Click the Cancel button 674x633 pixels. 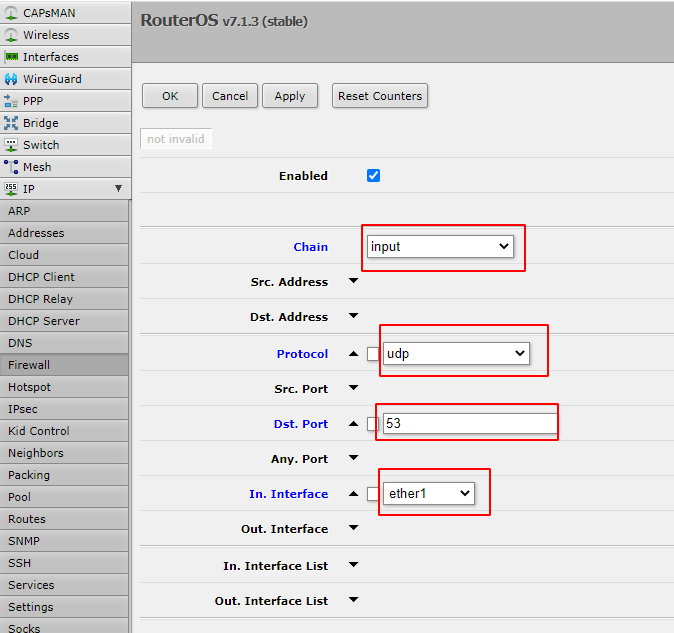[230, 96]
